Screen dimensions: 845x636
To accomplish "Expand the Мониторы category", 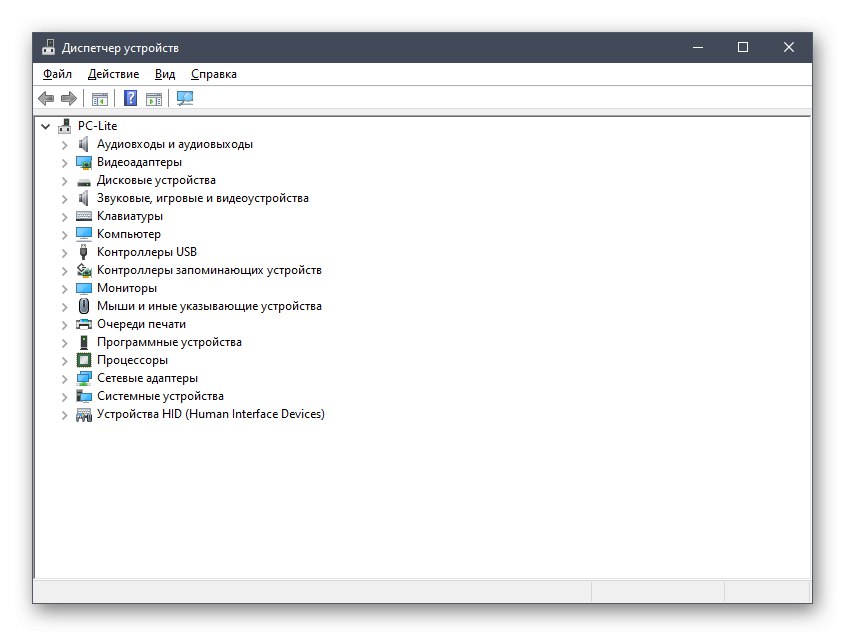I will tap(65, 289).
